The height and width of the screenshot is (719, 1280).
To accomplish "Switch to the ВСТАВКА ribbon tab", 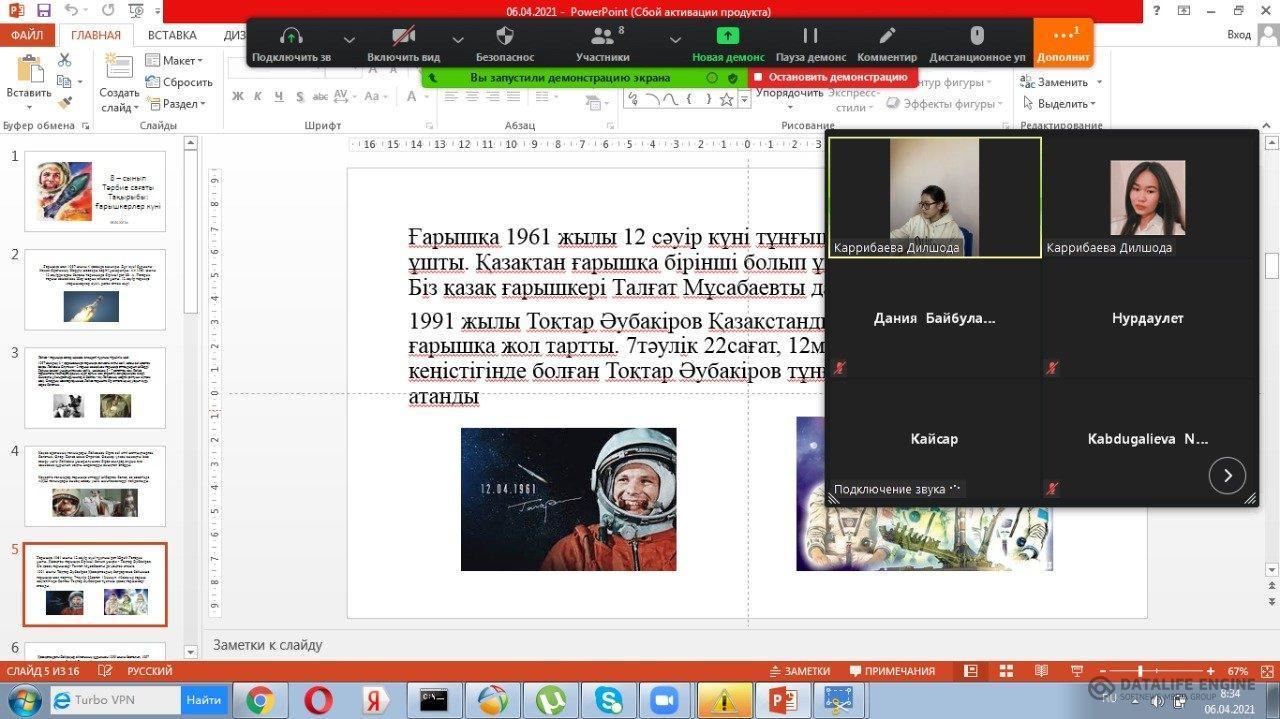I will 172,35.
